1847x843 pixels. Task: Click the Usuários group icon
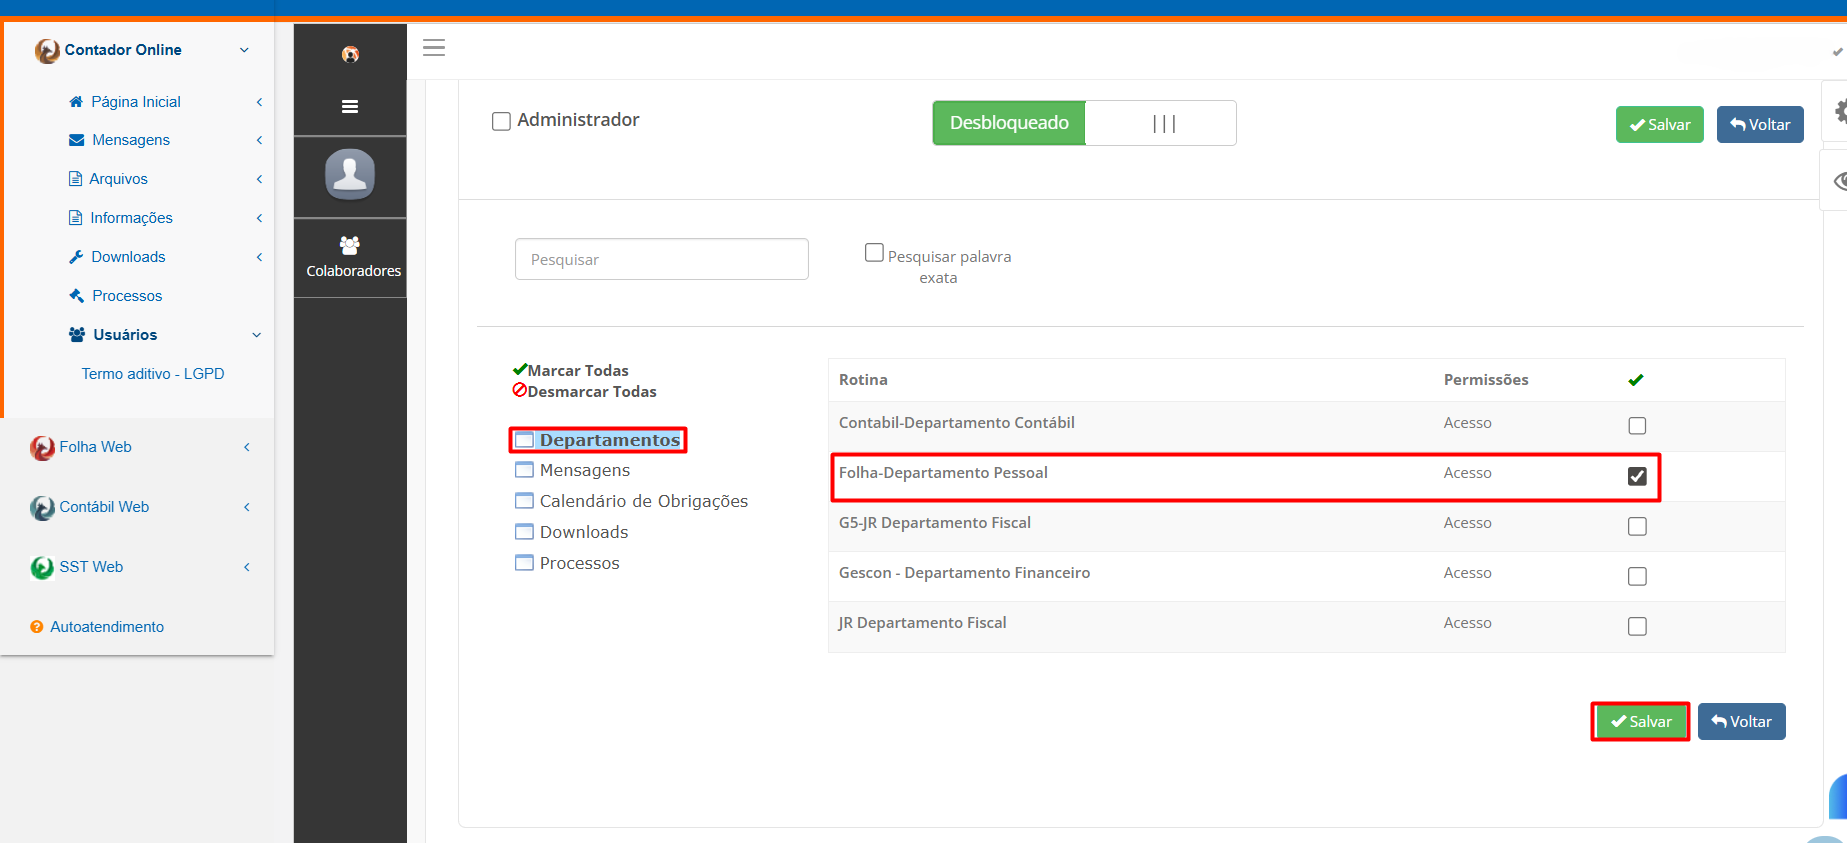77,335
